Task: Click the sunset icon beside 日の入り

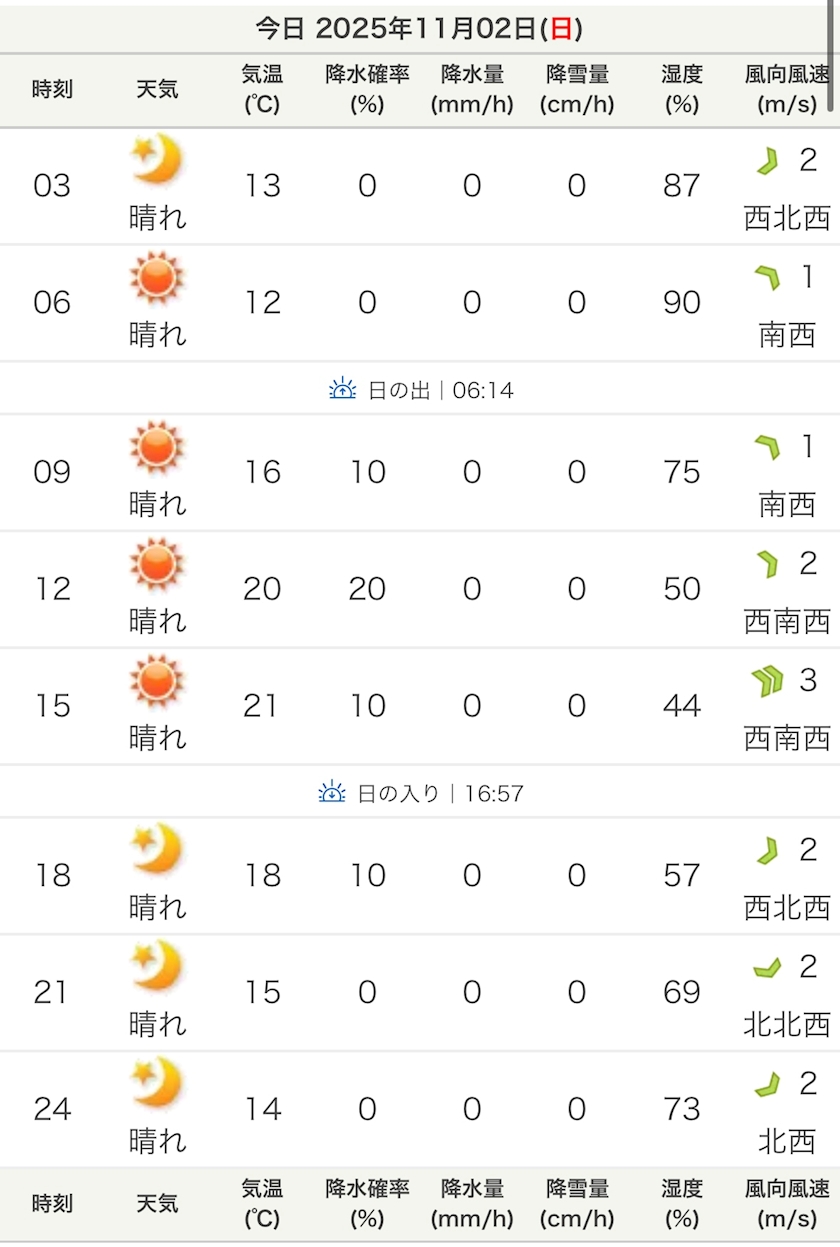Action: (x=332, y=793)
